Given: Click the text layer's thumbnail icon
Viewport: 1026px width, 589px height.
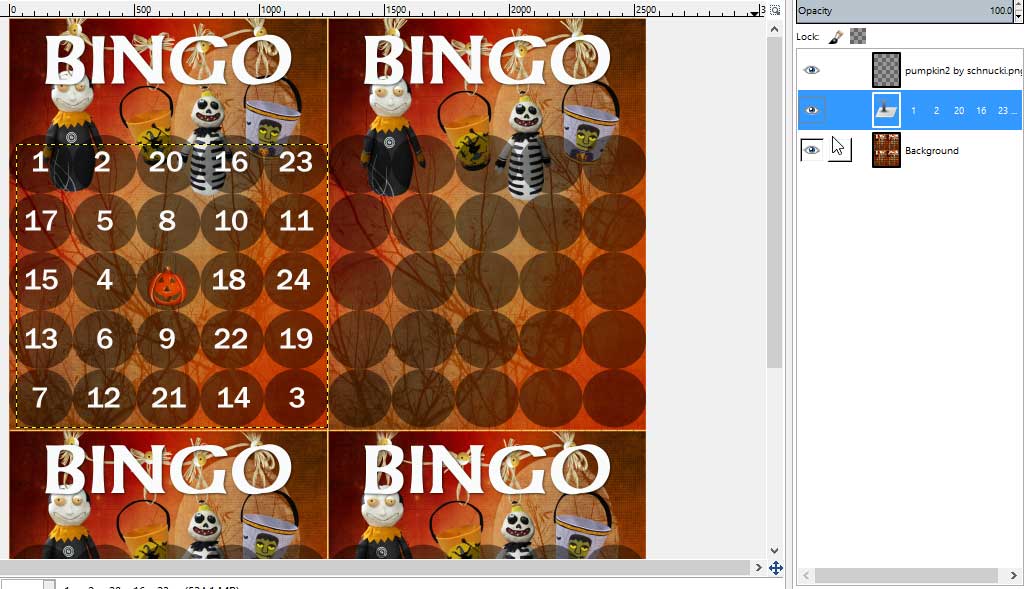Looking at the screenshot, I should (886, 110).
